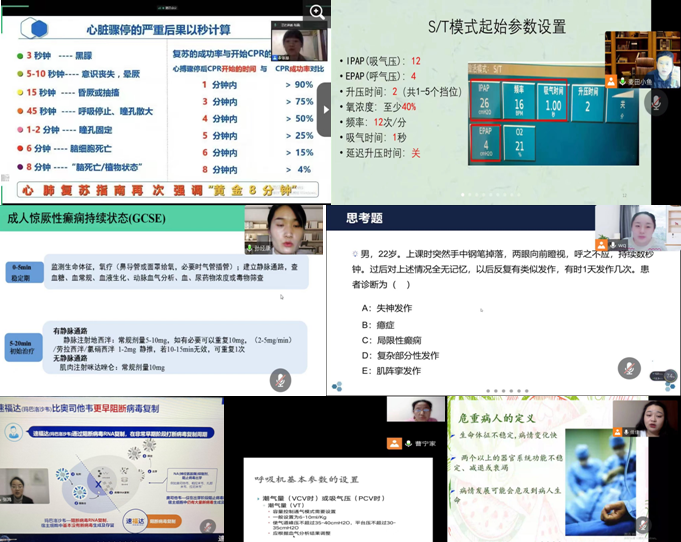Click the 5-20min 初始治疗 stage label
681x542 pixels.
coord(23,343)
